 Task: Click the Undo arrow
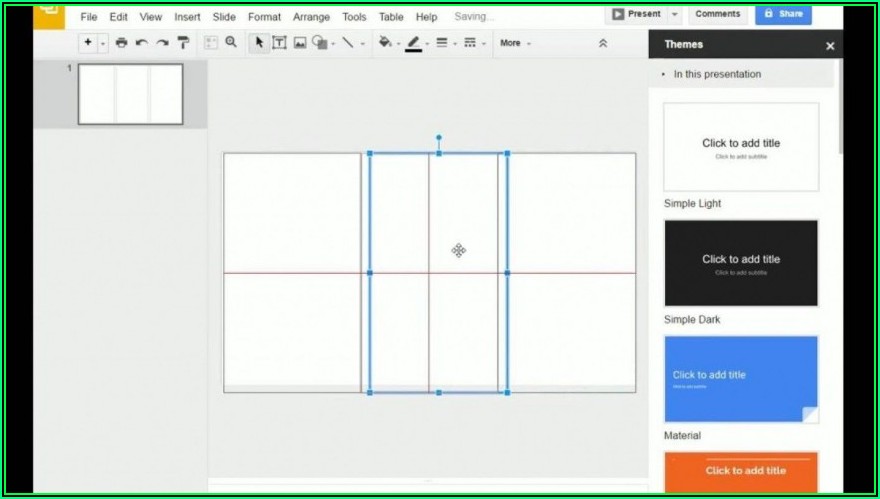click(x=141, y=43)
